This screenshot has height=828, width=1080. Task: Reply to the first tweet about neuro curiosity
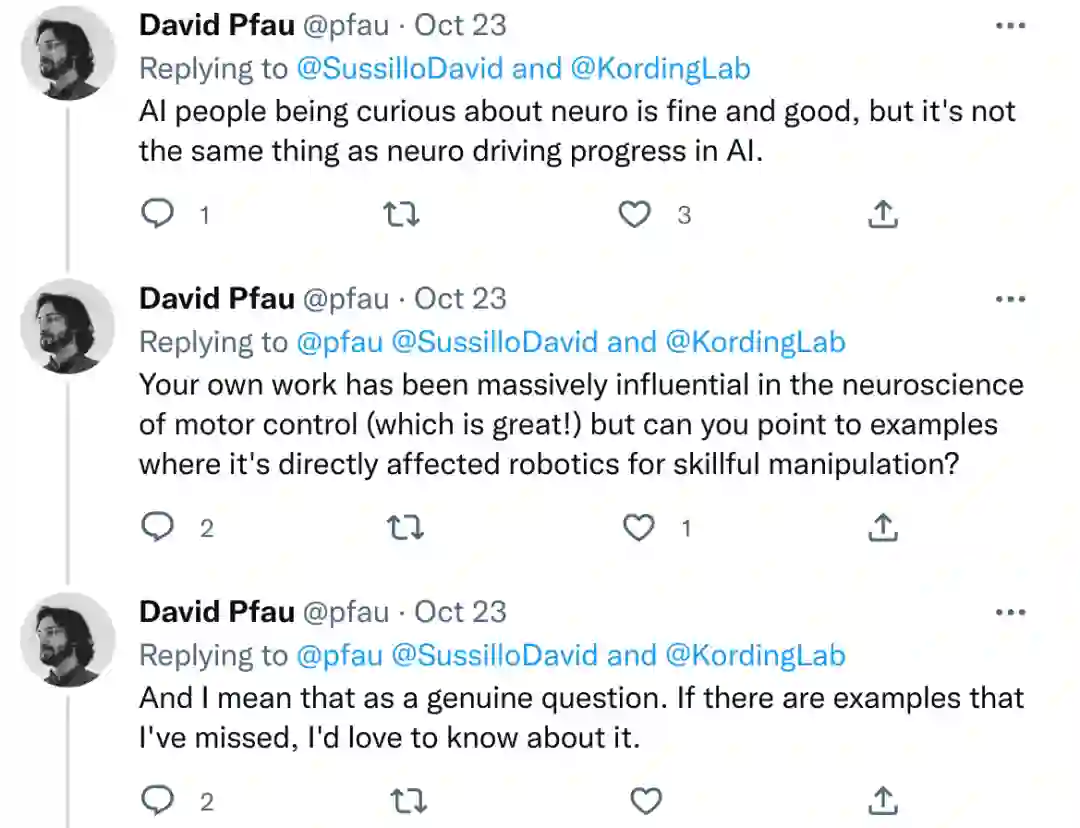(157, 214)
